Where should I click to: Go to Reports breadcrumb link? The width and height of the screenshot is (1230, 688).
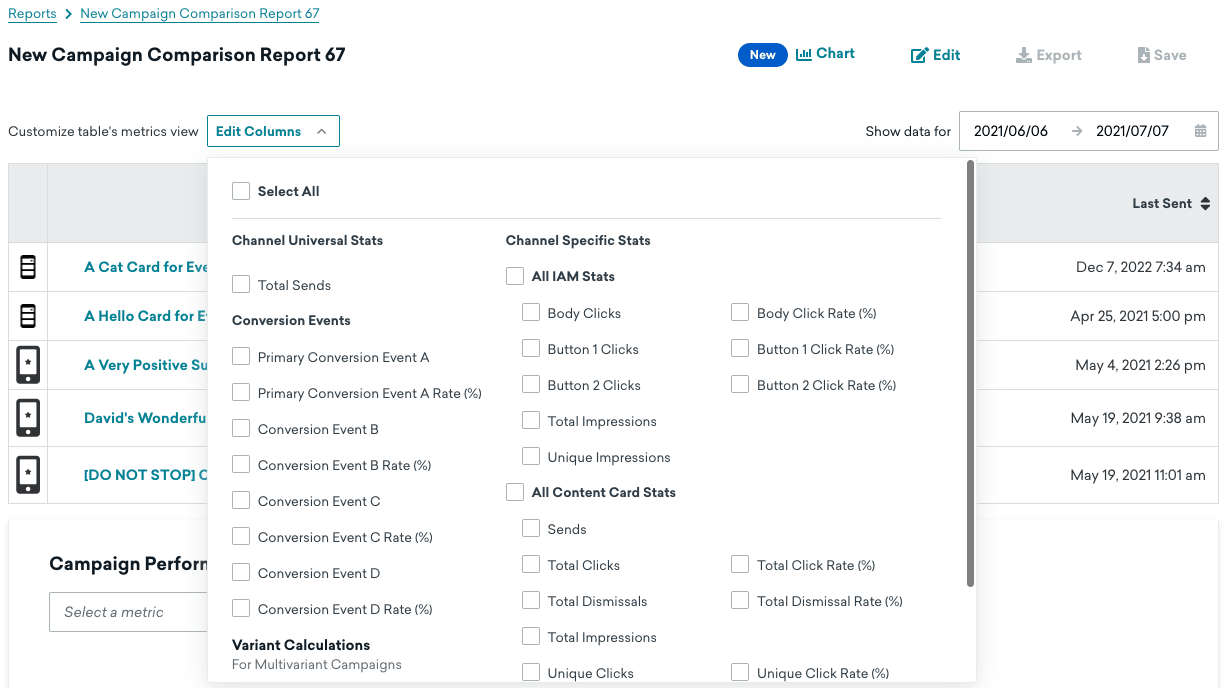(x=32, y=14)
